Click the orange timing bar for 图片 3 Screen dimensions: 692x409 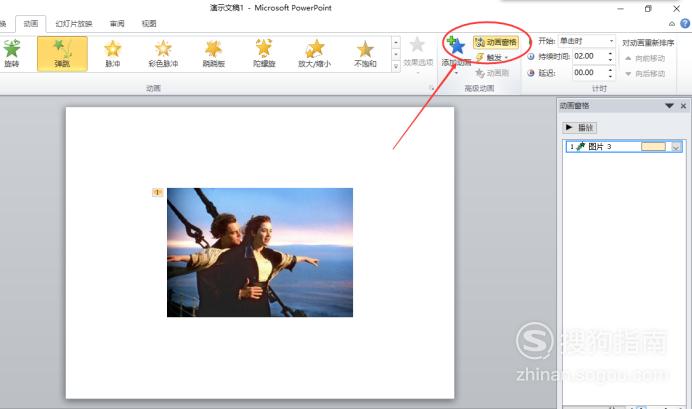point(653,146)
